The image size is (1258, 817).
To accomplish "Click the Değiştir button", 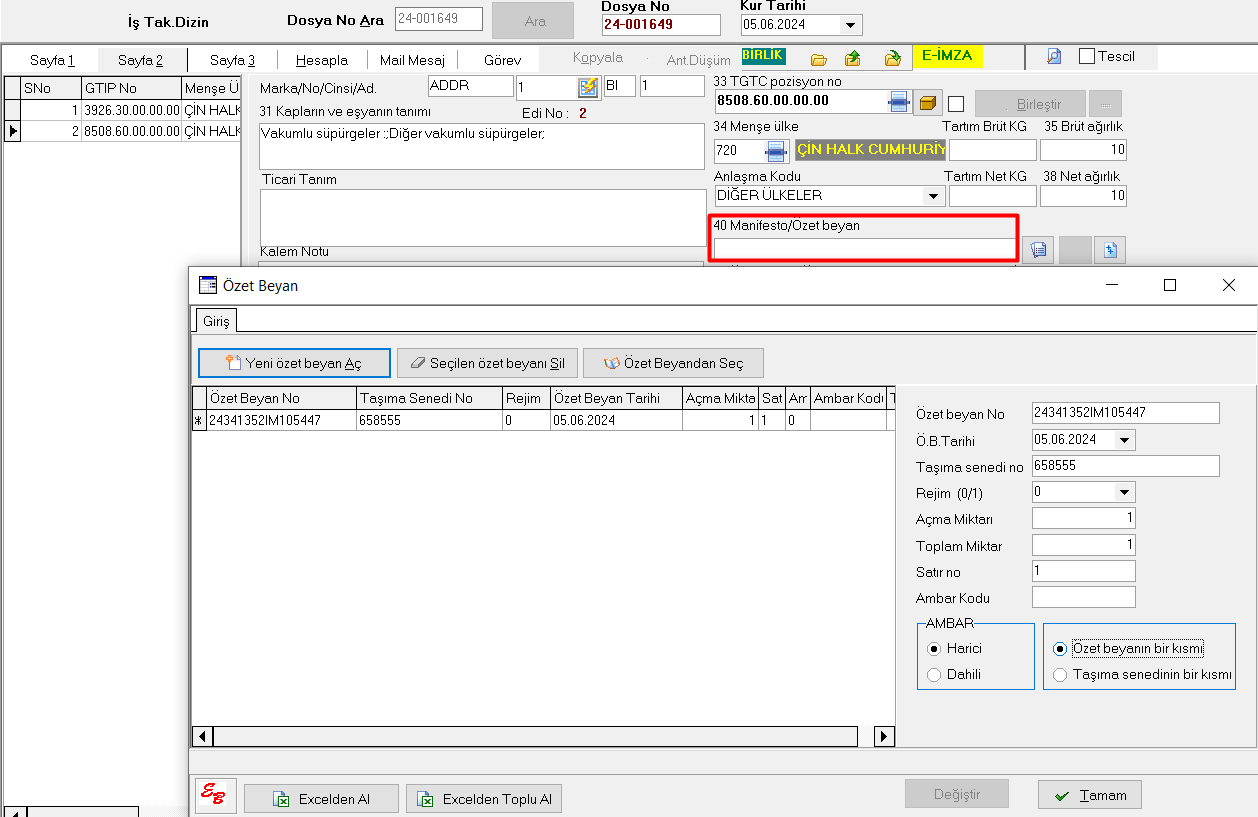I will [x=957, y=795].
